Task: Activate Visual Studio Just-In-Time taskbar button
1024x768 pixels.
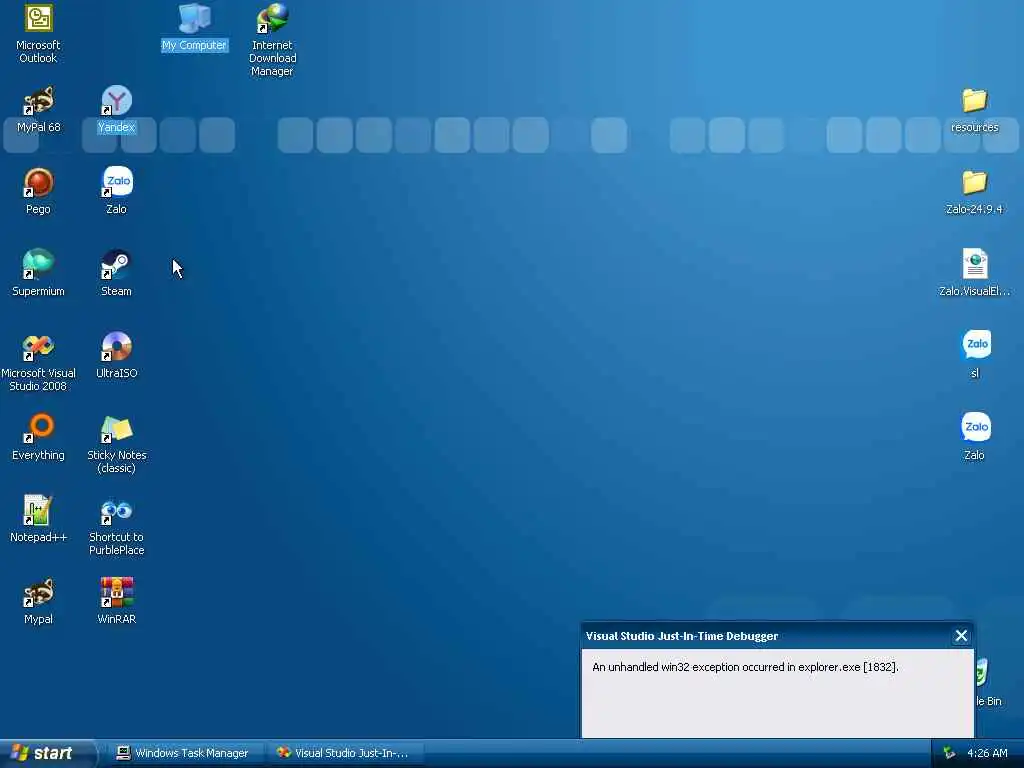Action: (x=345, y=753)
